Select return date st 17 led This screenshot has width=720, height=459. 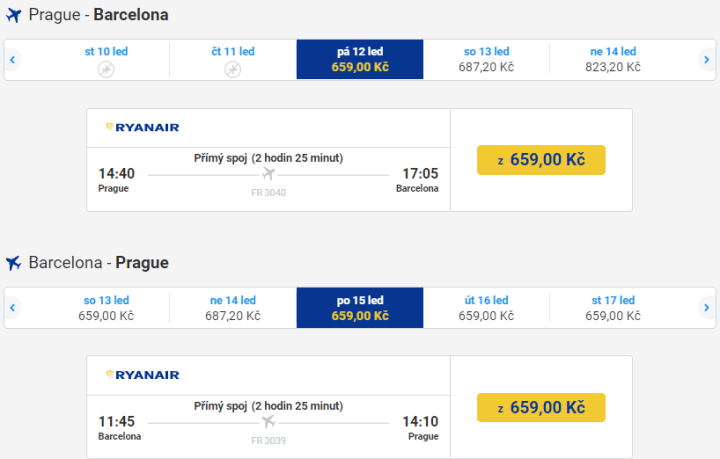tap(612, 308)
